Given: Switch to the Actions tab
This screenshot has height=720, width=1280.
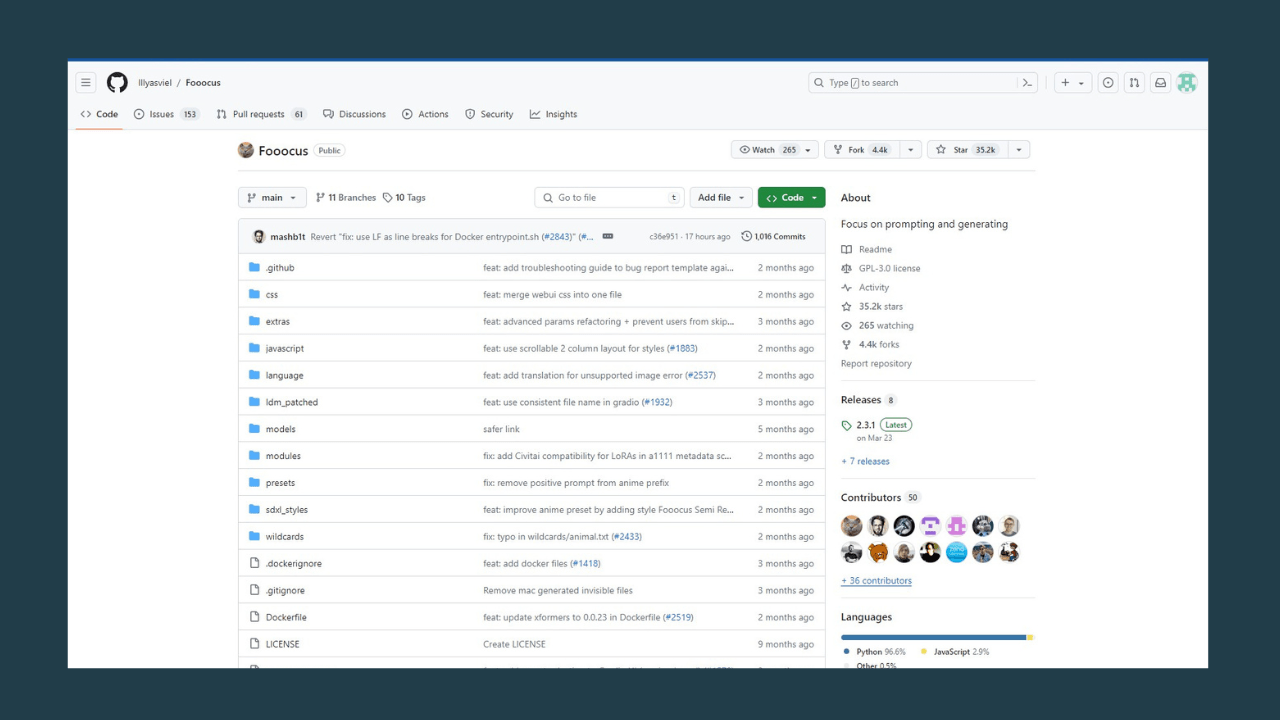Looking at the screenshot, I should click(425, 114).
